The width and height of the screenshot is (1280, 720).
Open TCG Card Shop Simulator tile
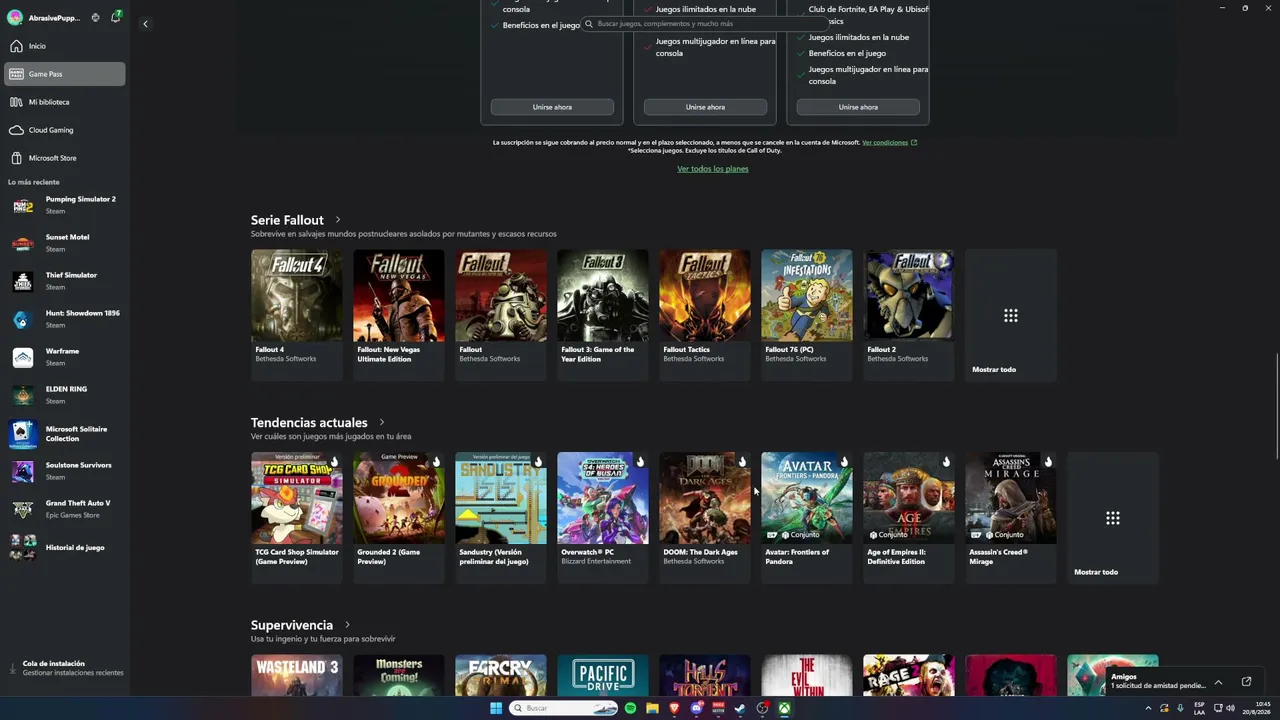click(297, 518)
